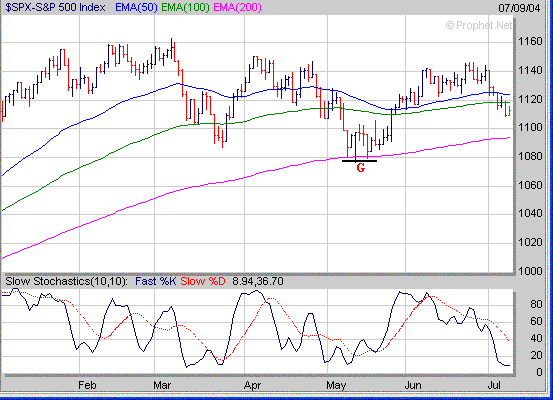Click the 60 stochastics axis label
Screen dimensions: 553x400
pyautogui.click(x=536, y=321)
